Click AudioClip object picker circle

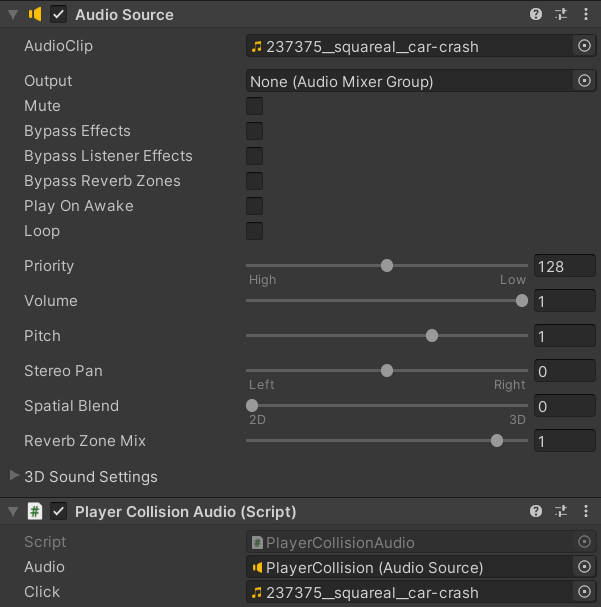[x=585, y=46]
